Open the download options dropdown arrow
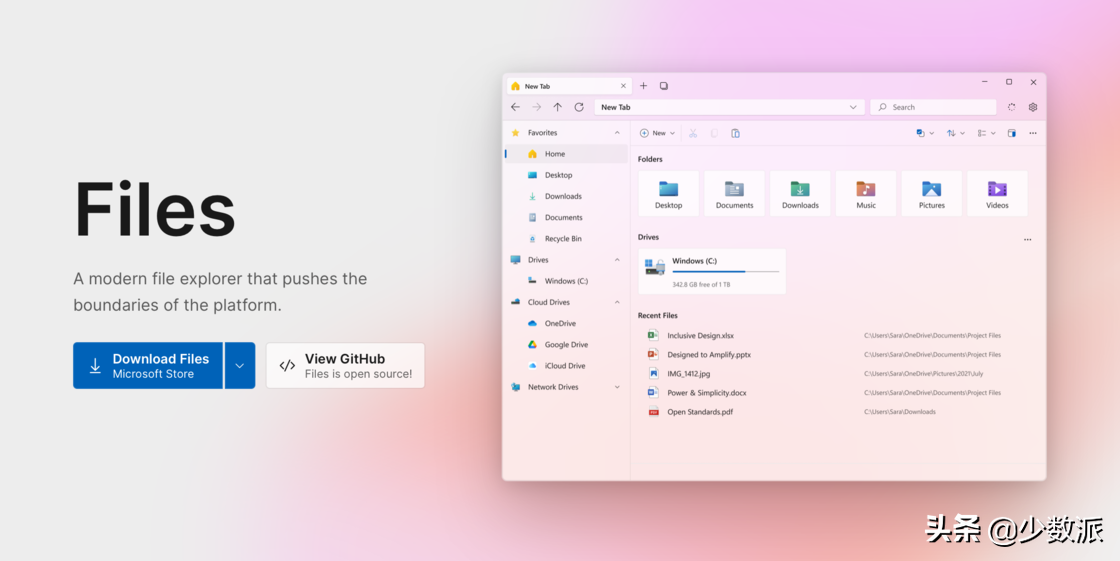This screenshot has width=1120, height=561. tap(240, 366)
